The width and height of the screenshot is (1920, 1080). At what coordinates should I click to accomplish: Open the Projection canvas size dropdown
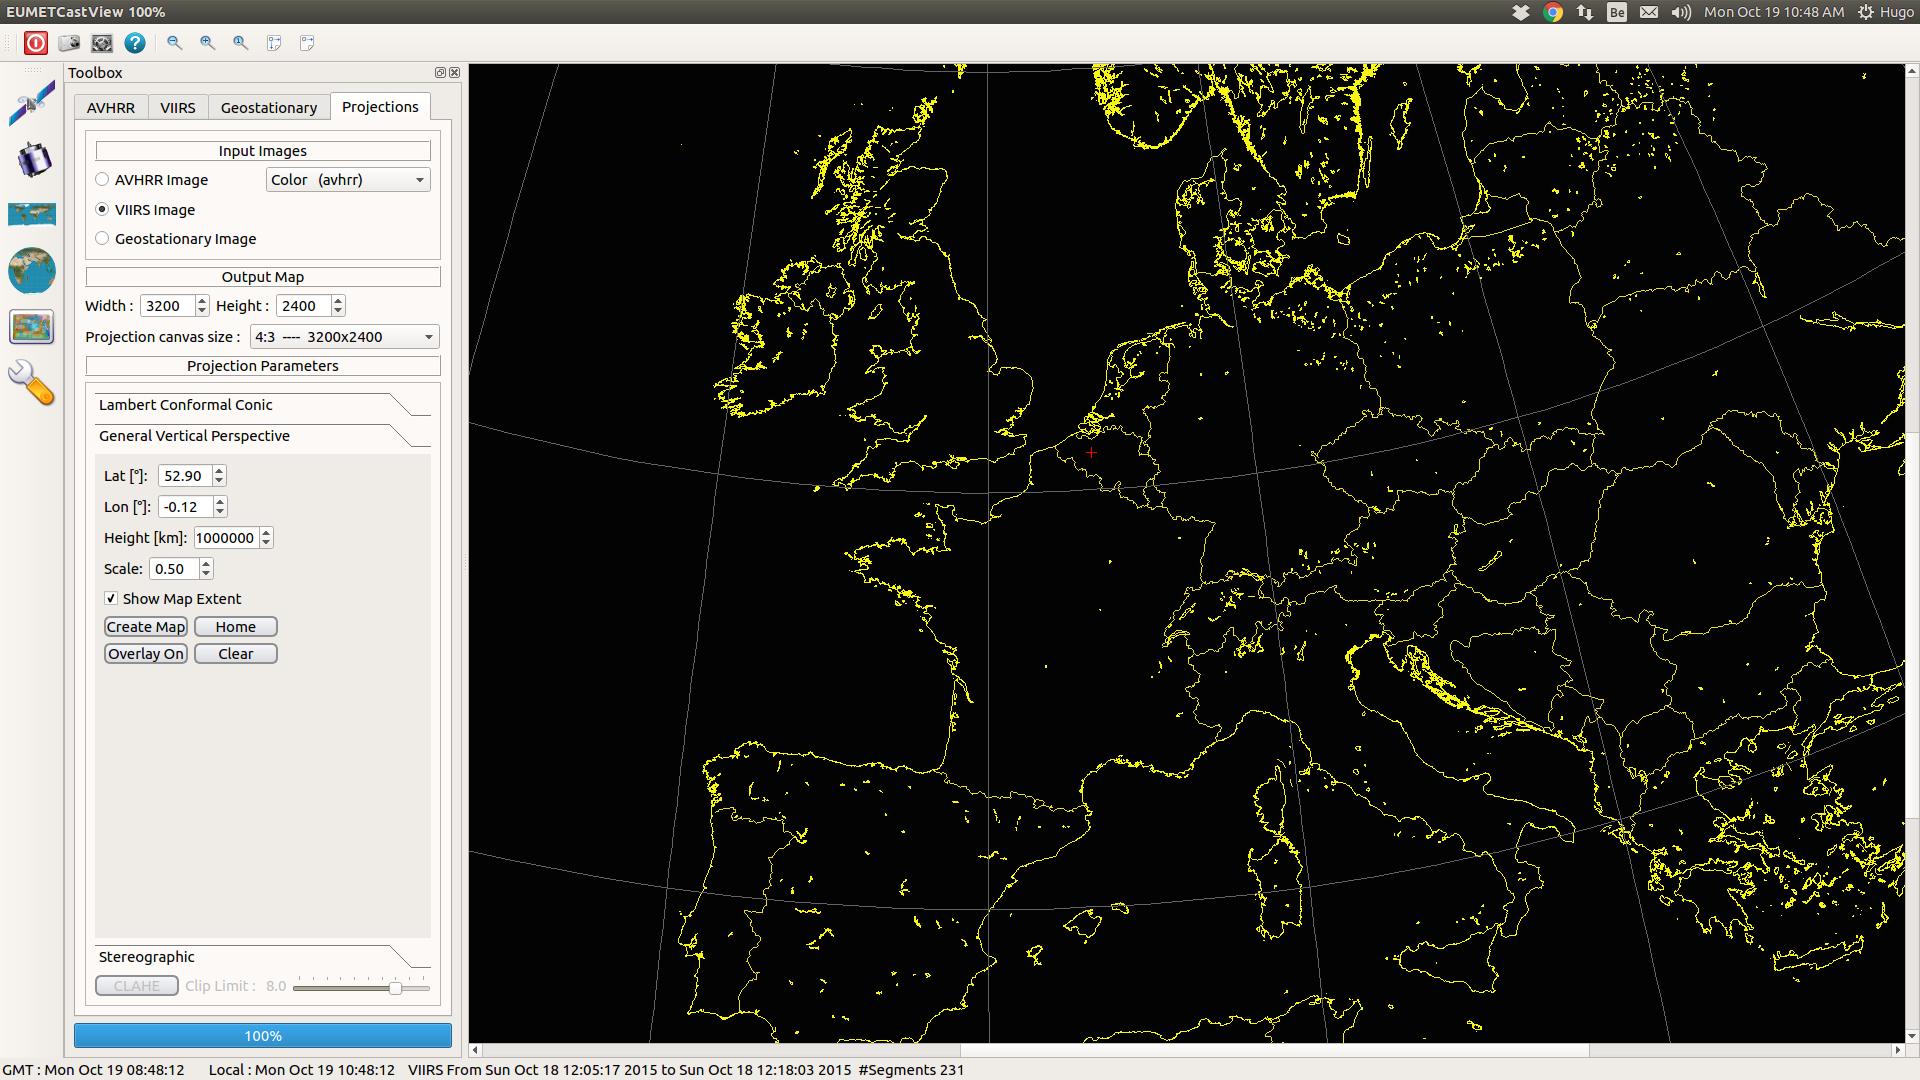click(x=345, y=337)
